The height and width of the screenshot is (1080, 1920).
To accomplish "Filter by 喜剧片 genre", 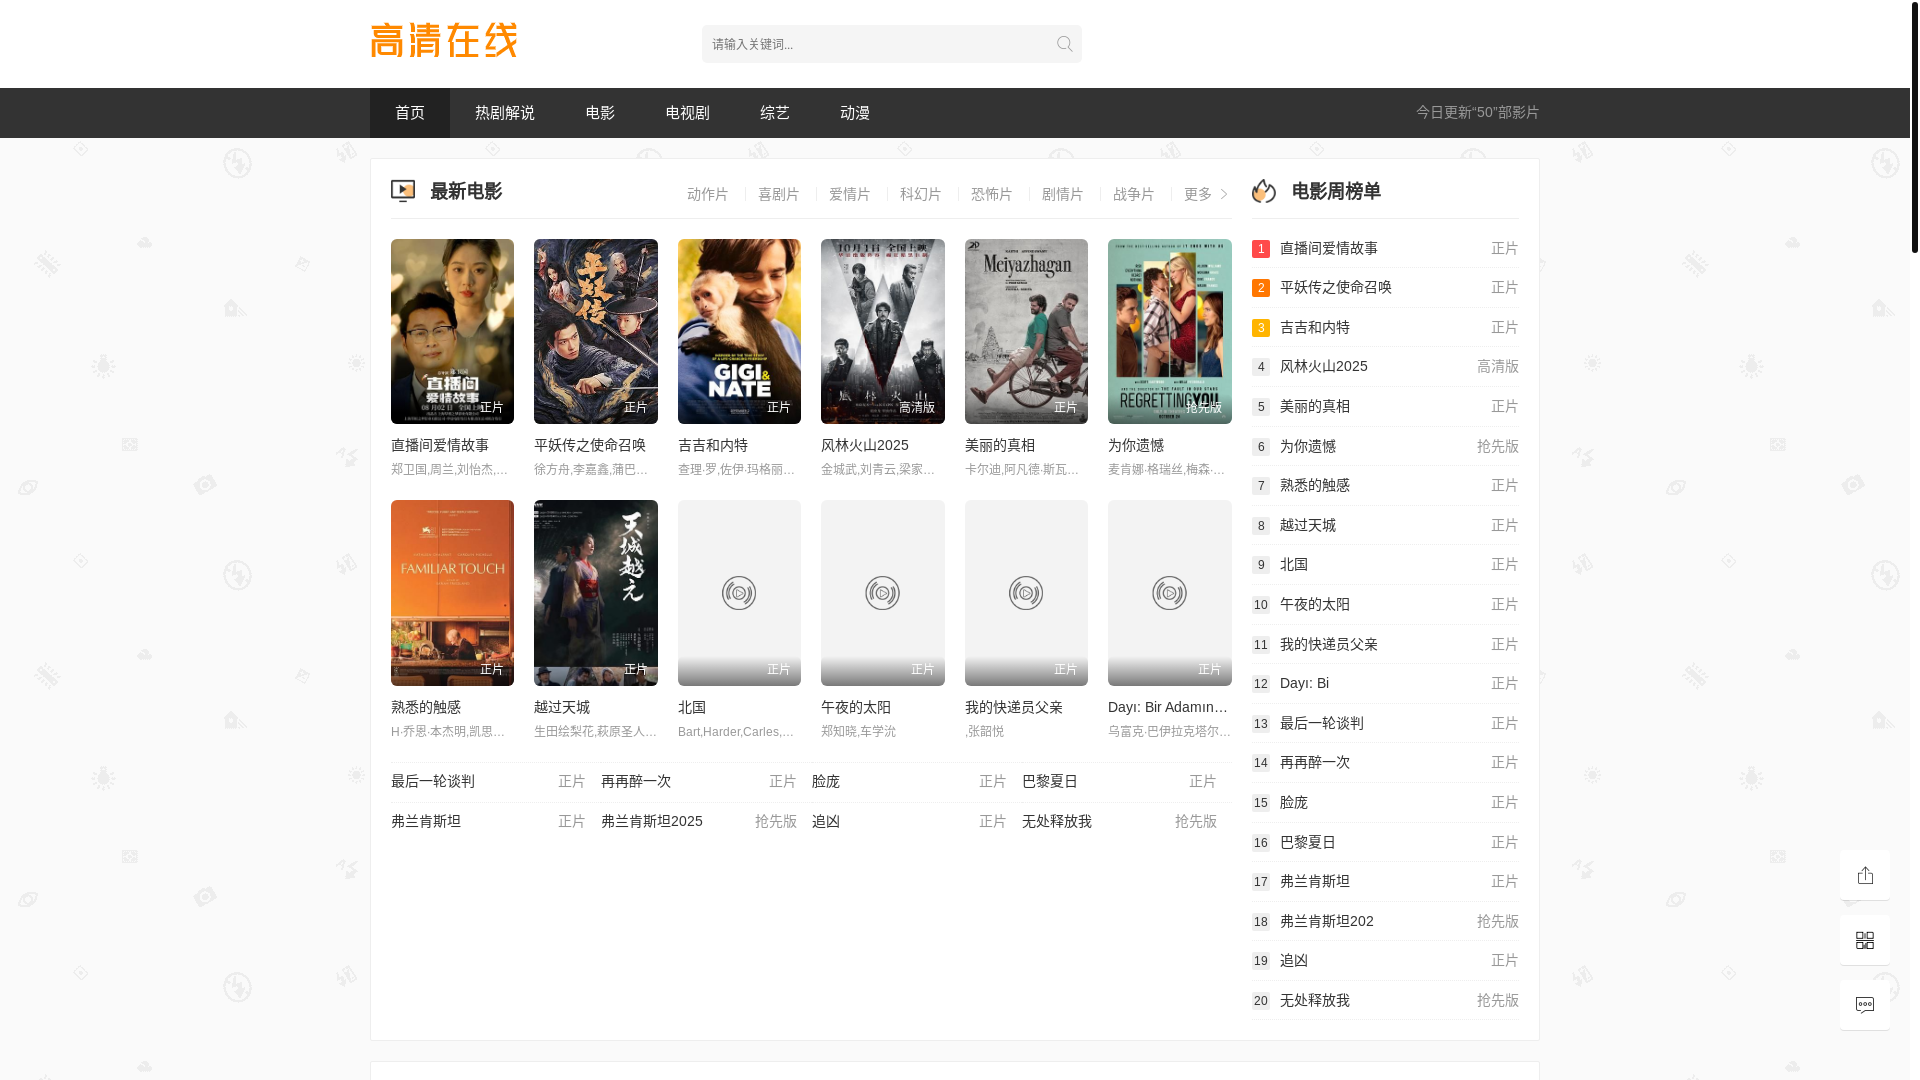I will [779, 194].
